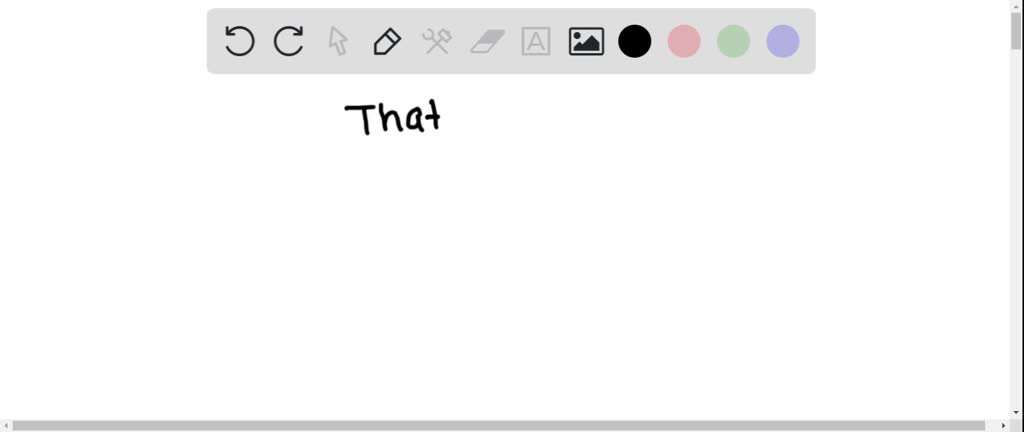Screen dimensions: 1024x432
Task: Click the horizontal scrollbar left arrow
Action: [5, 426]
